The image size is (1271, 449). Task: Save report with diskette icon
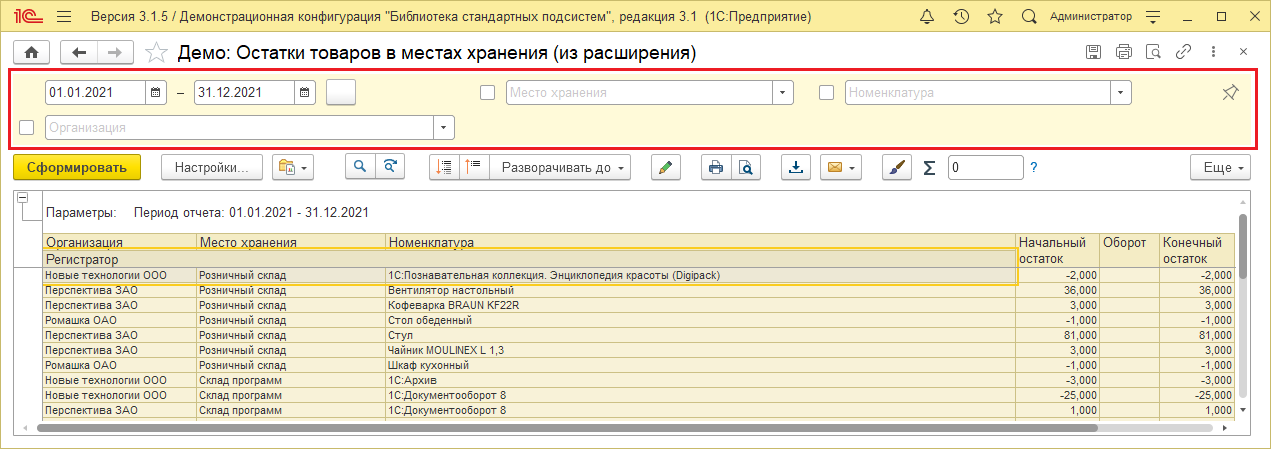point(1094,52)
